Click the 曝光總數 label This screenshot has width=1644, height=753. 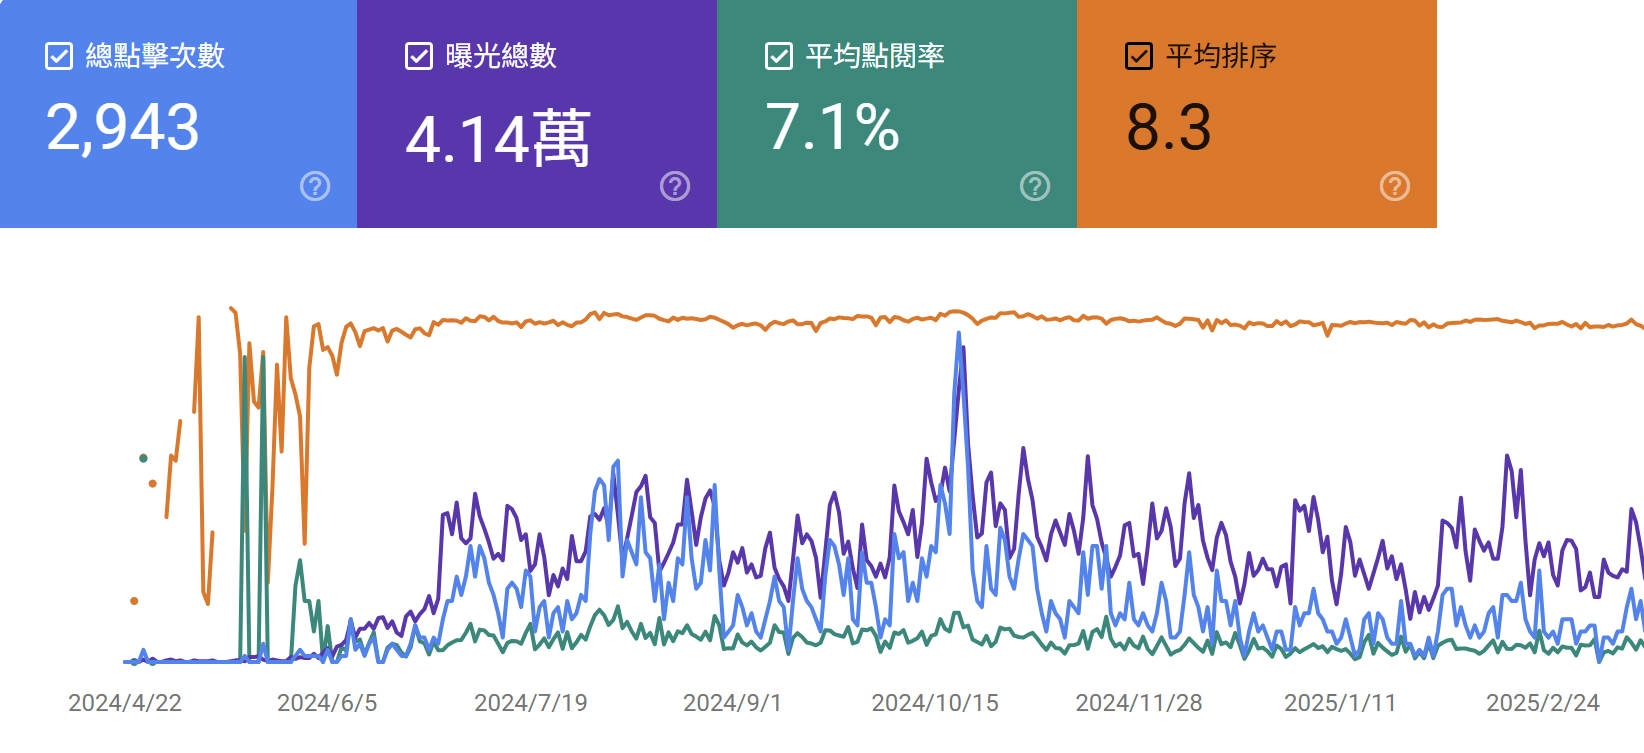pyautogui.click(x=501, y=56)
